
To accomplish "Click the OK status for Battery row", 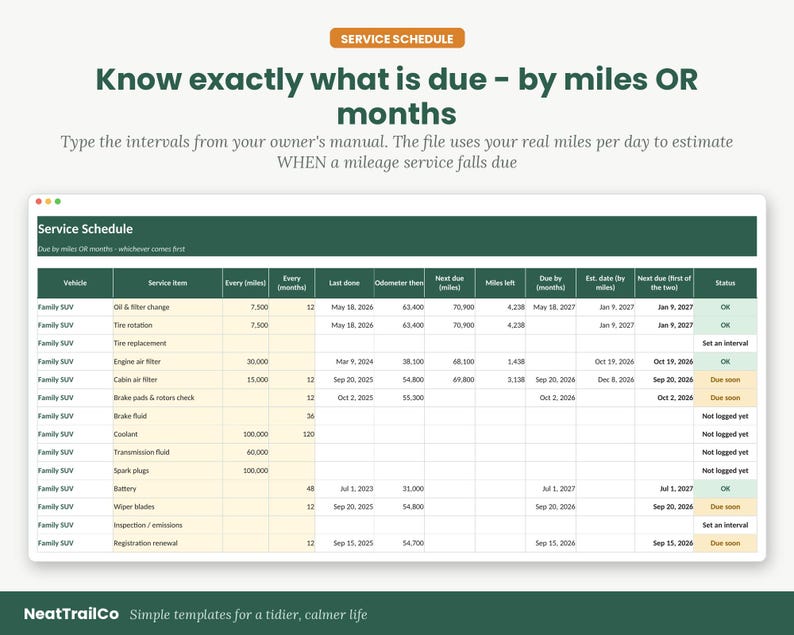I will click(725, 489).
